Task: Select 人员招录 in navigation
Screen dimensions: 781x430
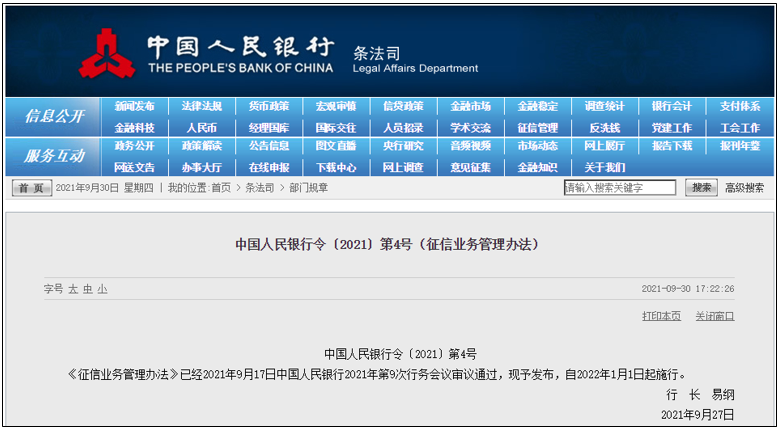Action: [x=403, y=128]
